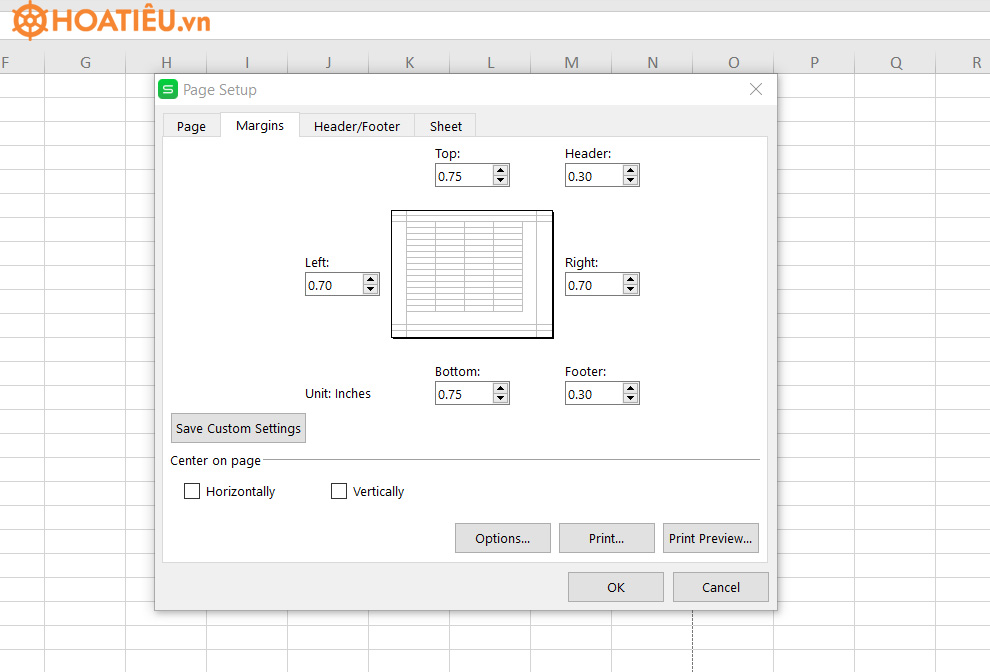Viewport: 990px width, 672px height.
Task: Dismiss the dialog with Cancel
Action: tap(720, 587)
